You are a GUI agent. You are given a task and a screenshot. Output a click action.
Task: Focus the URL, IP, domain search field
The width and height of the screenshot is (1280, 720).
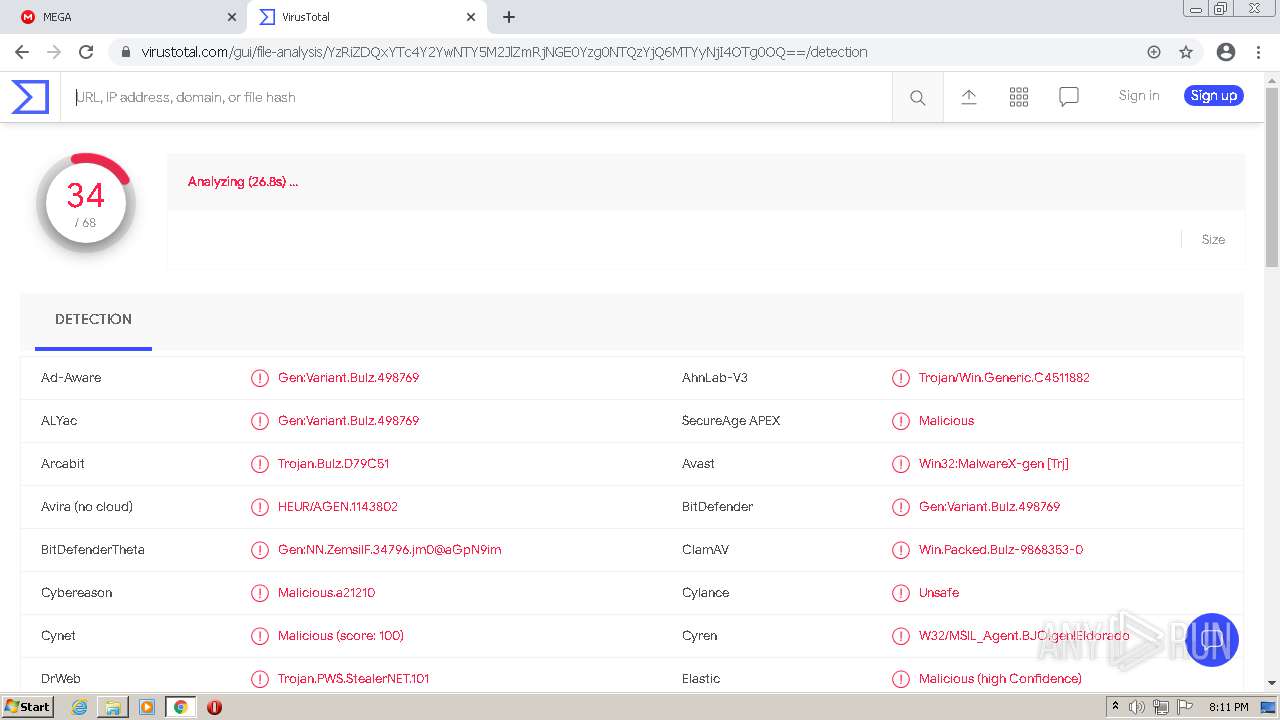pyautogui.click(x=476, y=97)
